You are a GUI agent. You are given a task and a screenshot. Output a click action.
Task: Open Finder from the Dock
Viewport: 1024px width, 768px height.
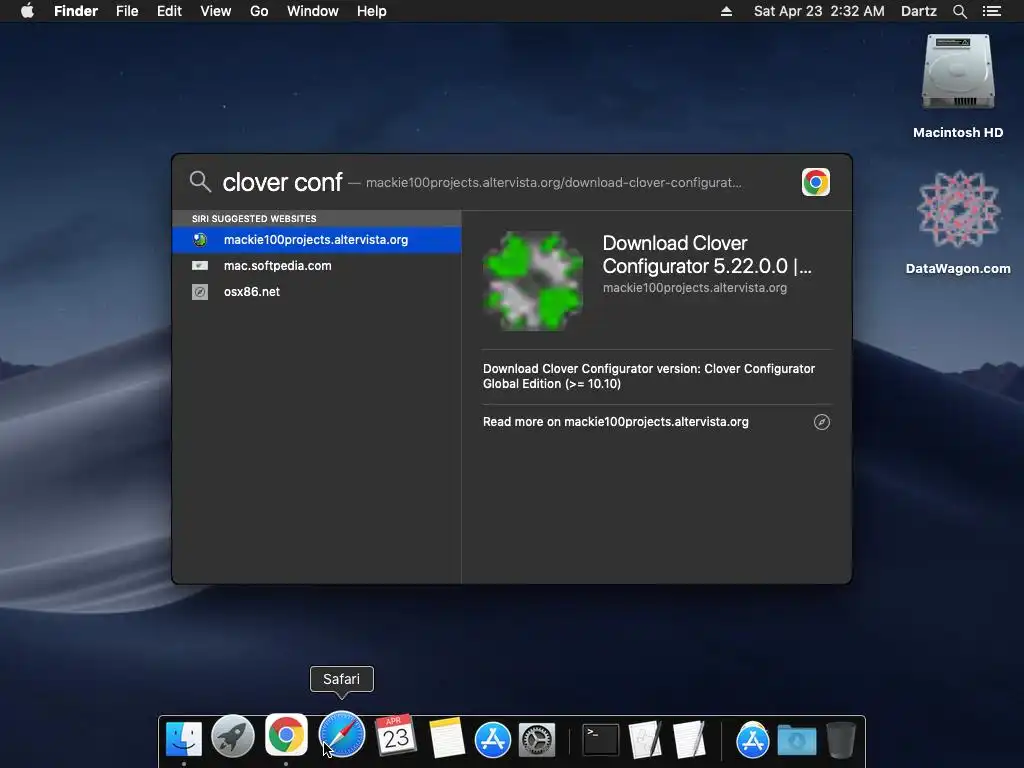tap(184, 739)
